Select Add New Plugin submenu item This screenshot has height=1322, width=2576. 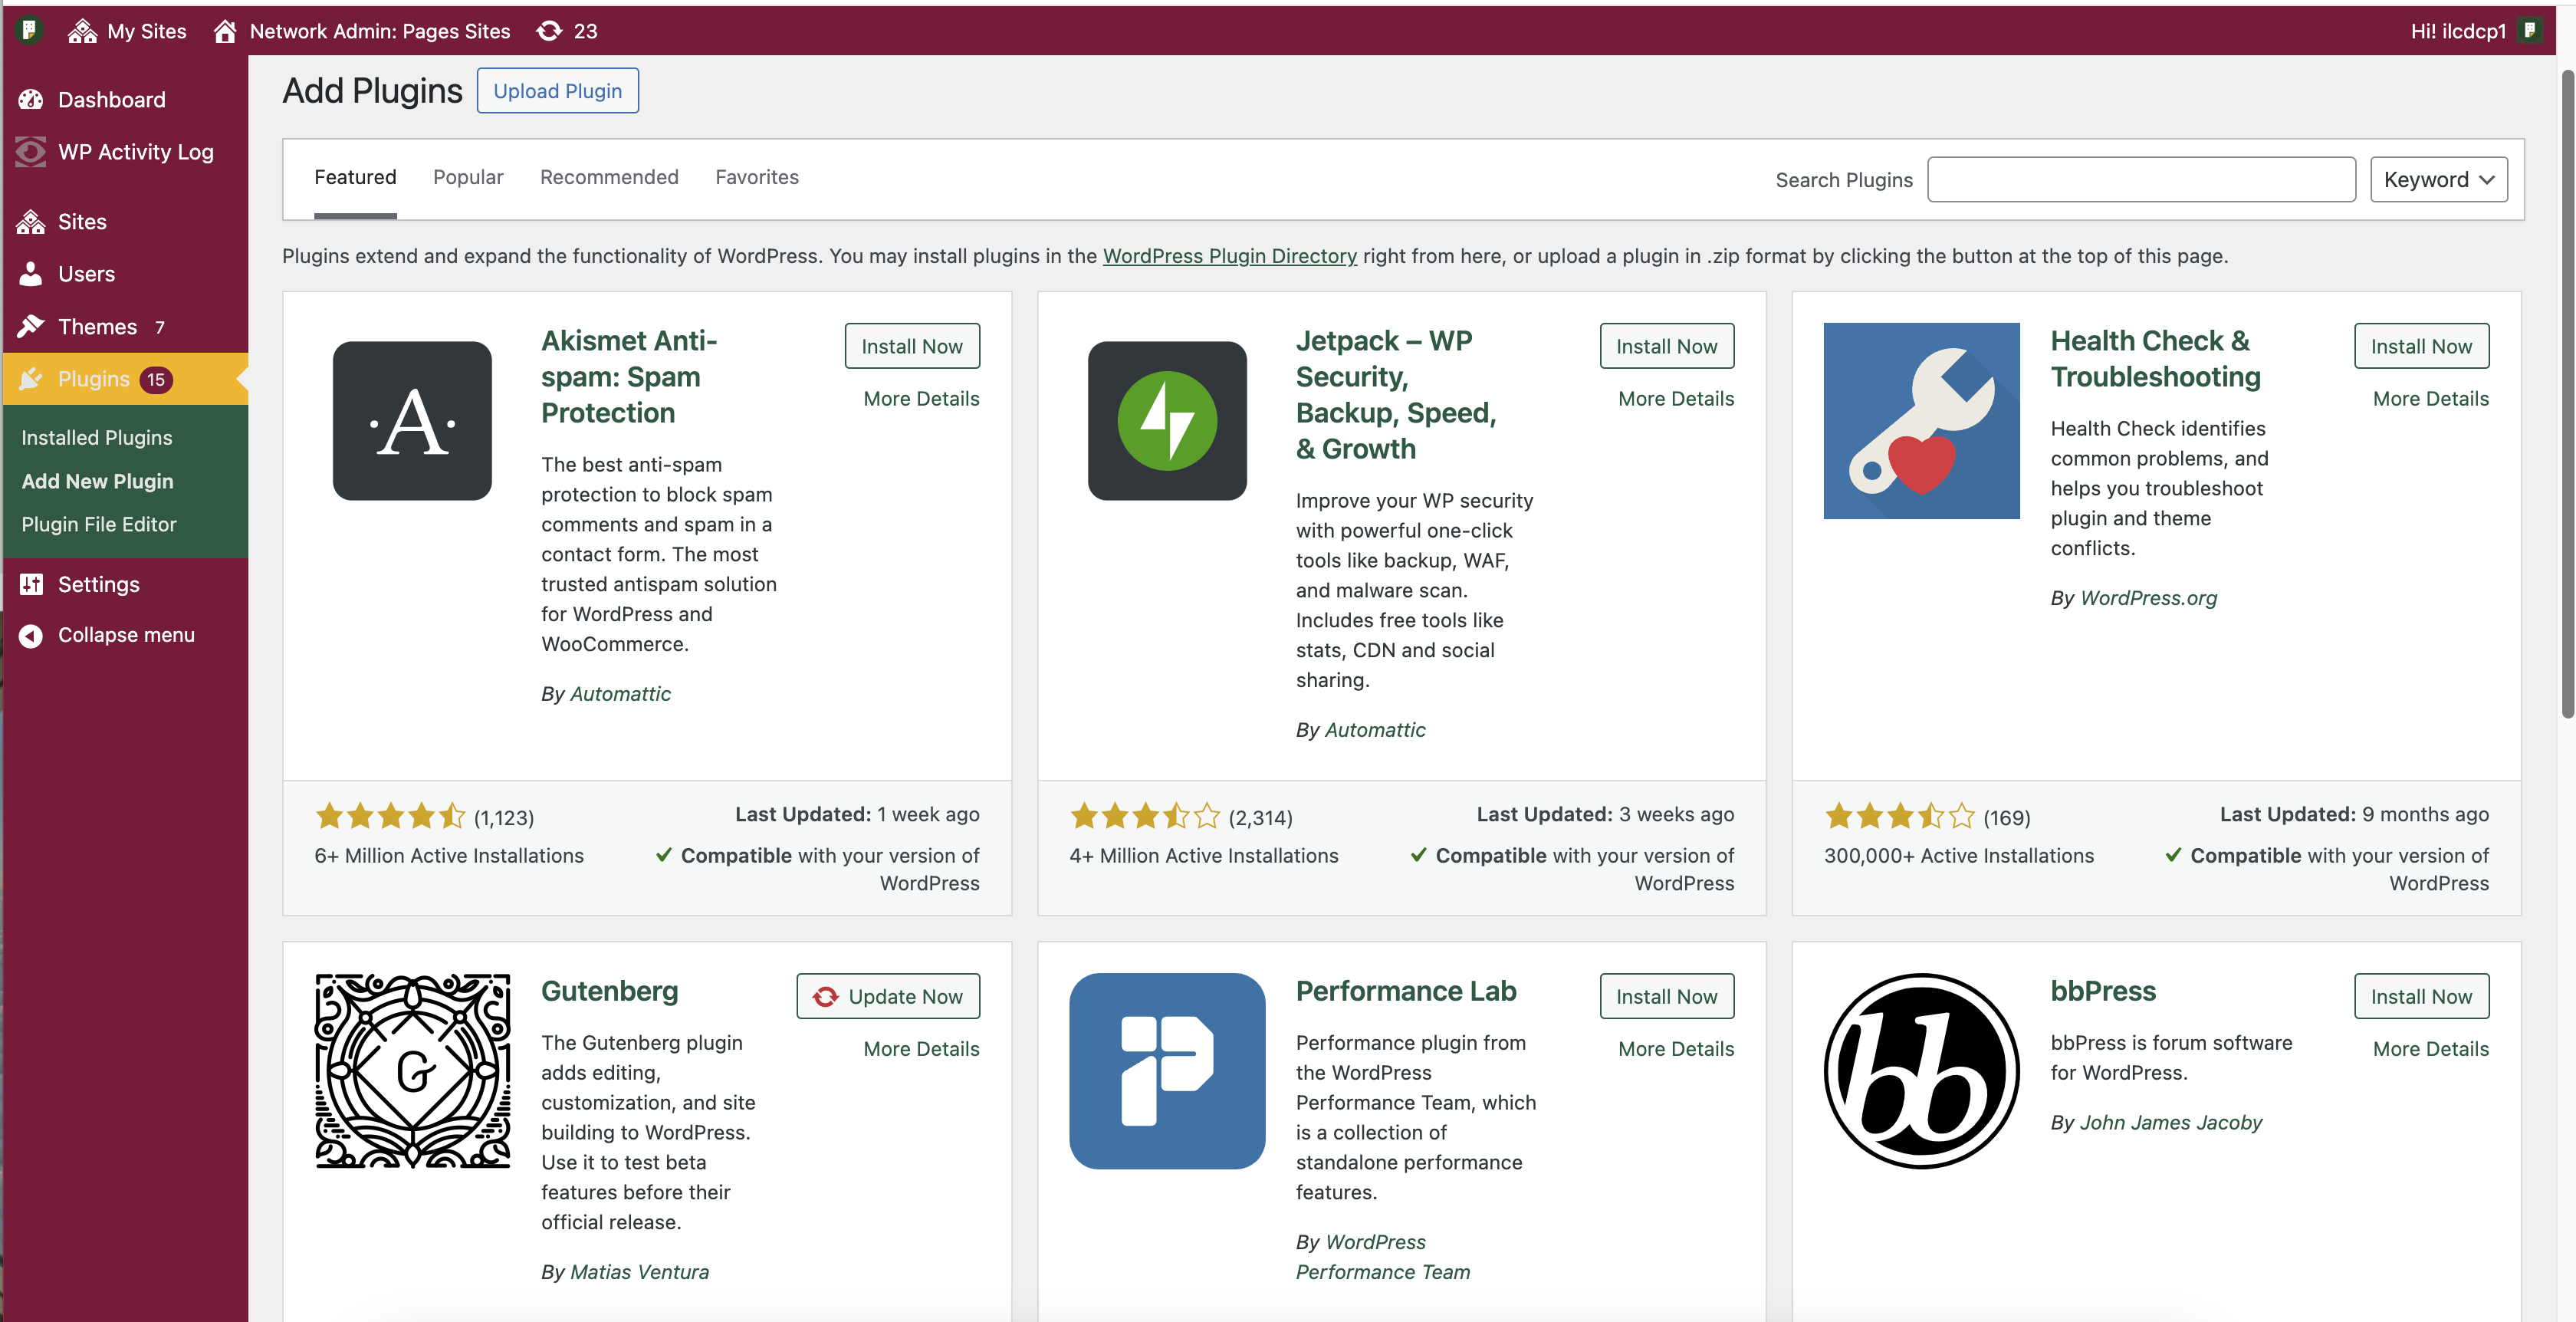pyautogui.click(x=98, y=481)
